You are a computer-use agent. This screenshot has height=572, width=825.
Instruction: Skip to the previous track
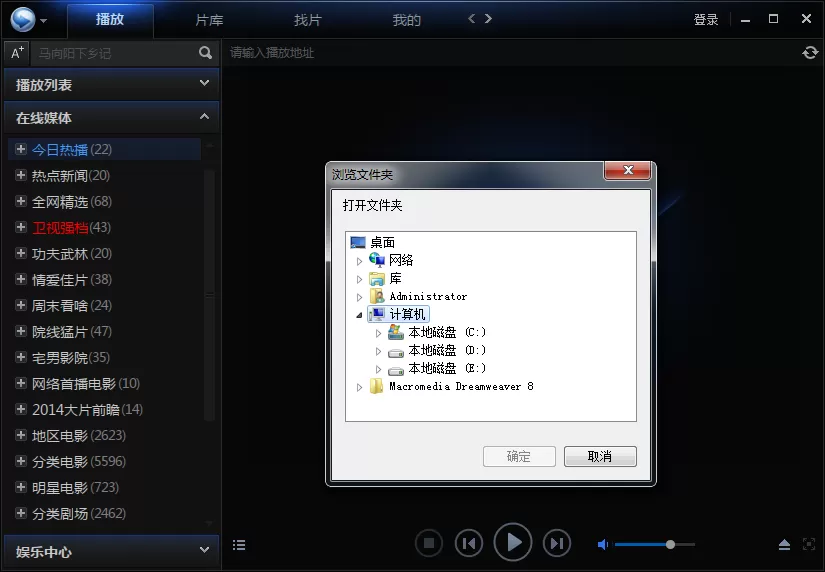coord(469,543)
